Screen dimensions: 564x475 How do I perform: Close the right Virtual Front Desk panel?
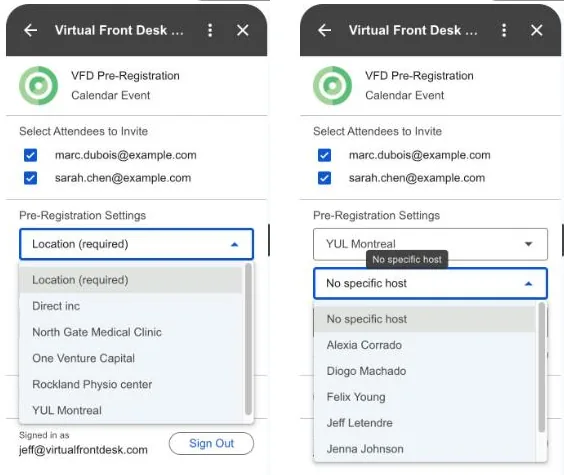pos(537,30)
